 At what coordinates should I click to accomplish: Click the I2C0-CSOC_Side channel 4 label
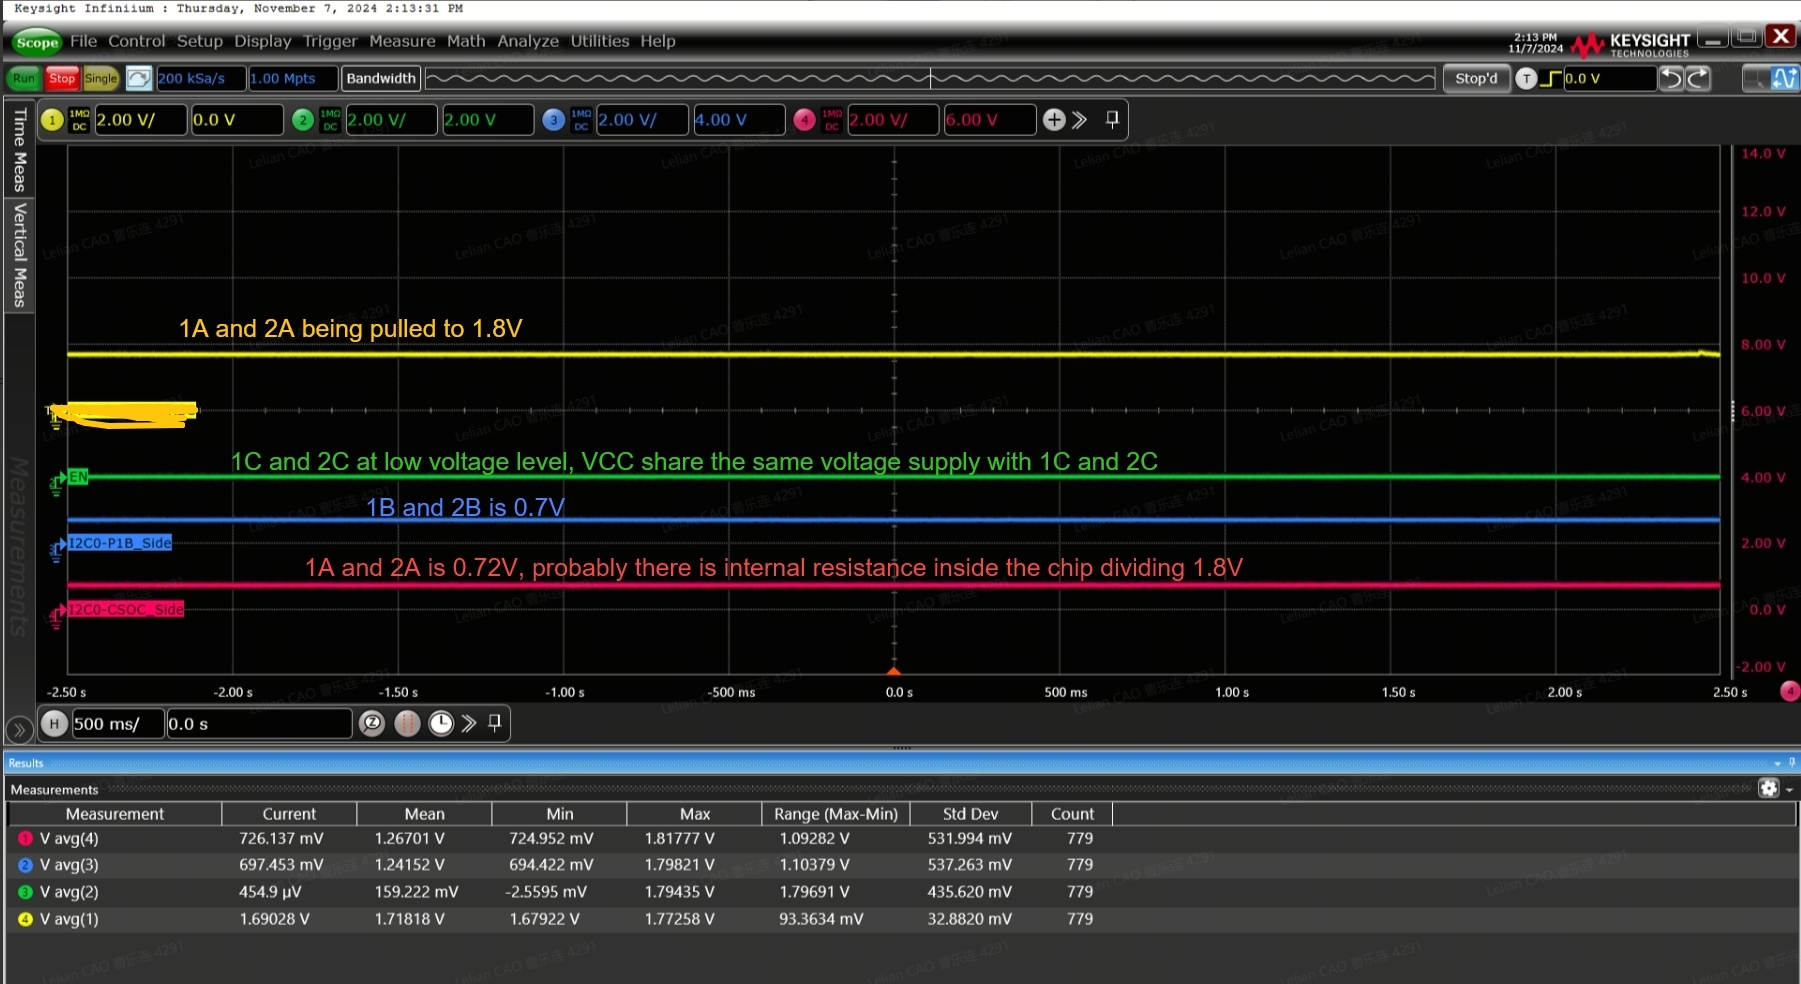click(126, 609)
